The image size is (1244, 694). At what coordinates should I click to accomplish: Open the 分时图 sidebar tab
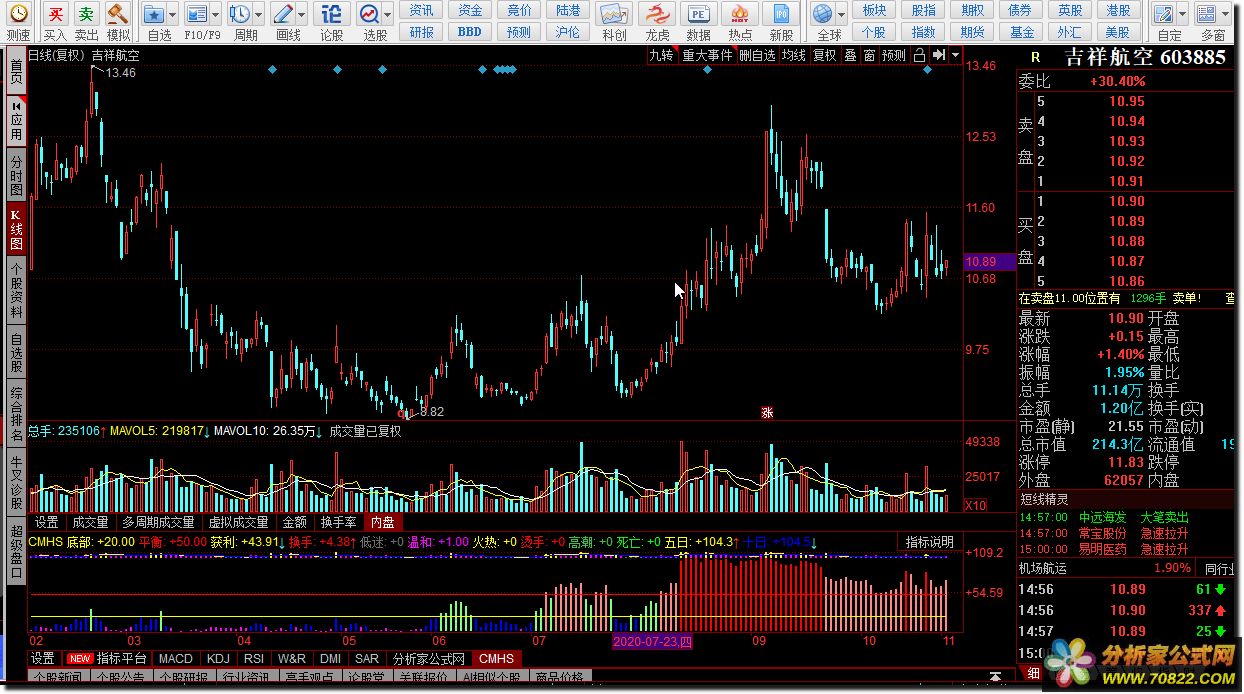click(x=15, y=175)
